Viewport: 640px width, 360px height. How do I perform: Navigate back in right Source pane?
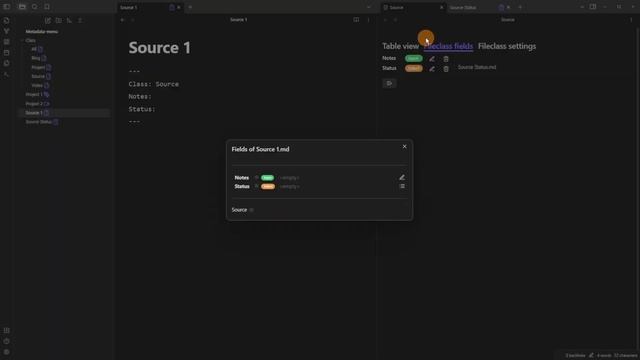coord(385,20)
